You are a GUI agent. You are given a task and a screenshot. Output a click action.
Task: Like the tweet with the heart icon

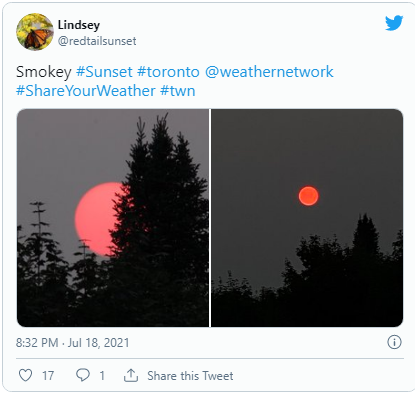pos(25,375)
